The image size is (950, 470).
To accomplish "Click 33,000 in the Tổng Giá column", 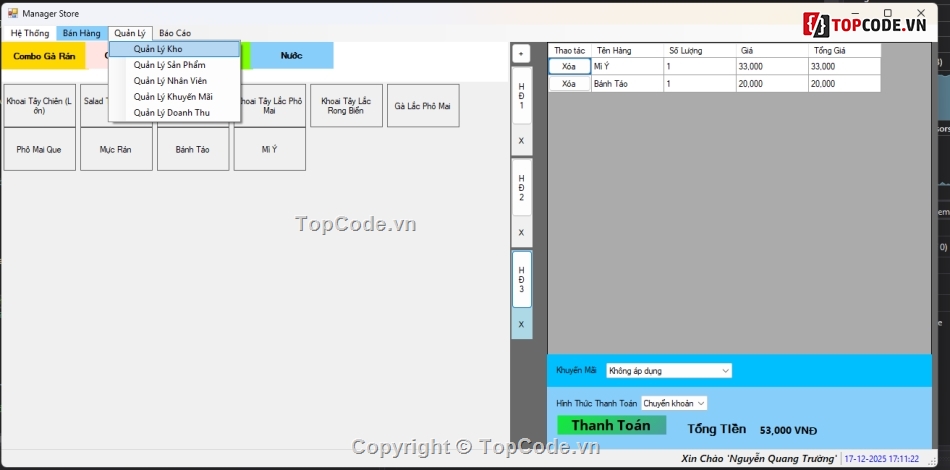I will 844,67.
